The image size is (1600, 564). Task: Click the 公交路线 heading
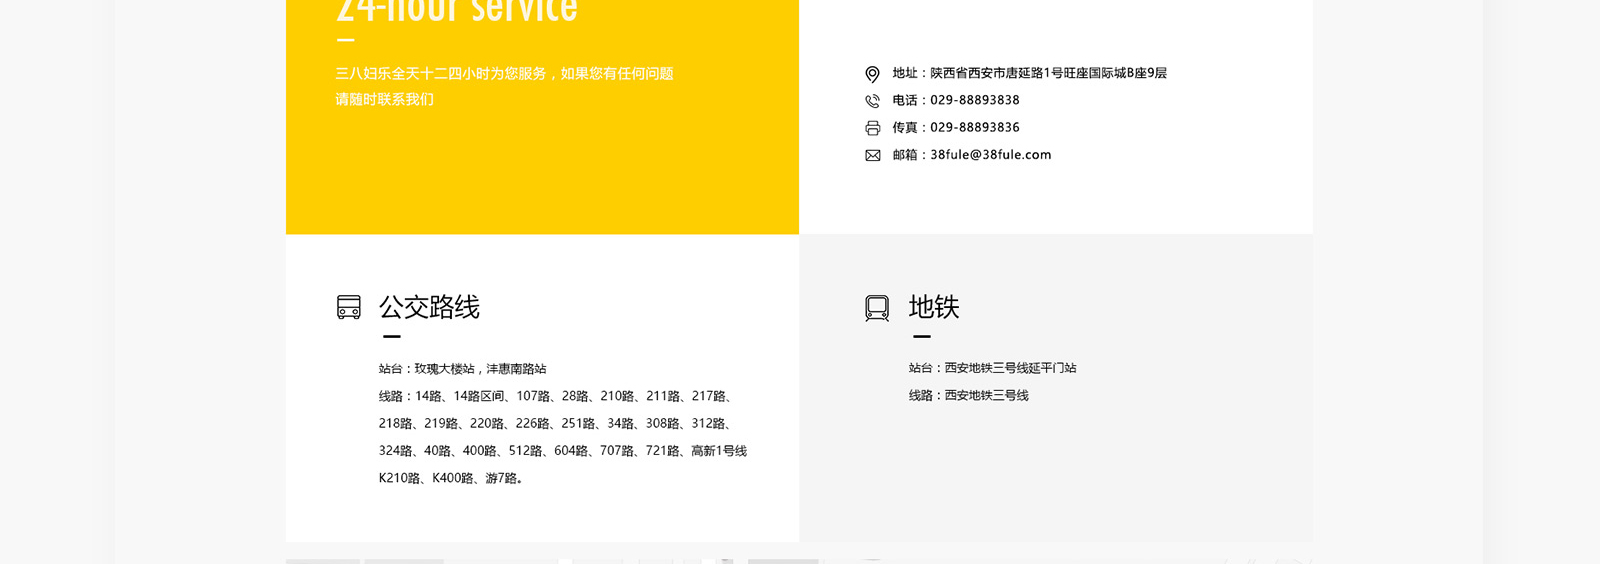[429, 307]
